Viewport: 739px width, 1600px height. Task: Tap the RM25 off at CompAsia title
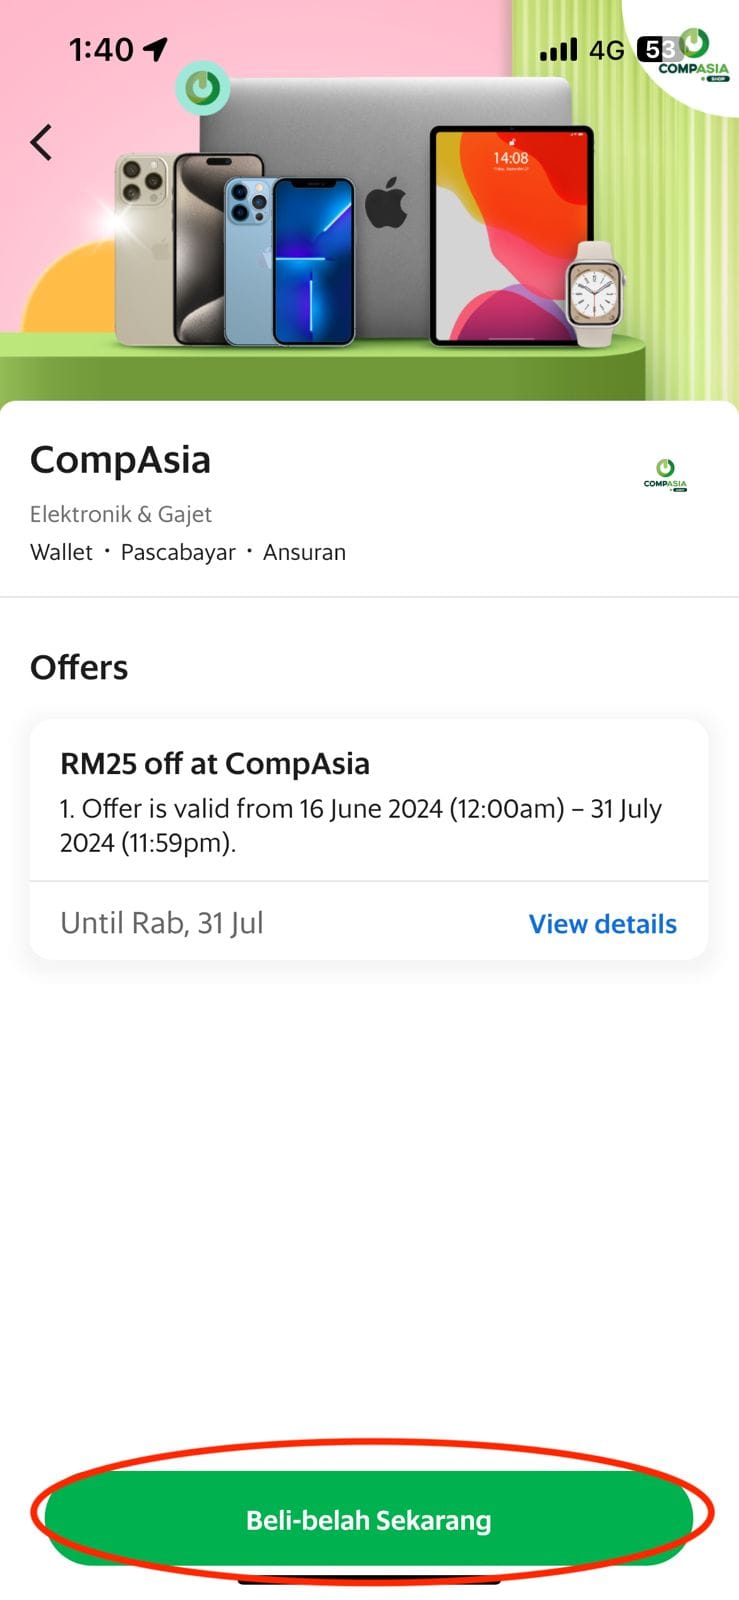[x=215, y=763]
